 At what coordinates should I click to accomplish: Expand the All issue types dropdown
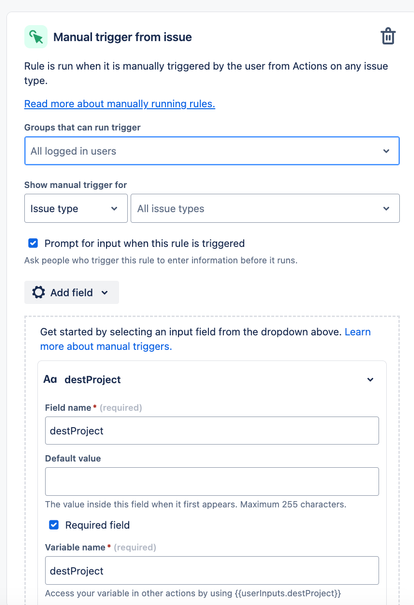click(265, 208)
